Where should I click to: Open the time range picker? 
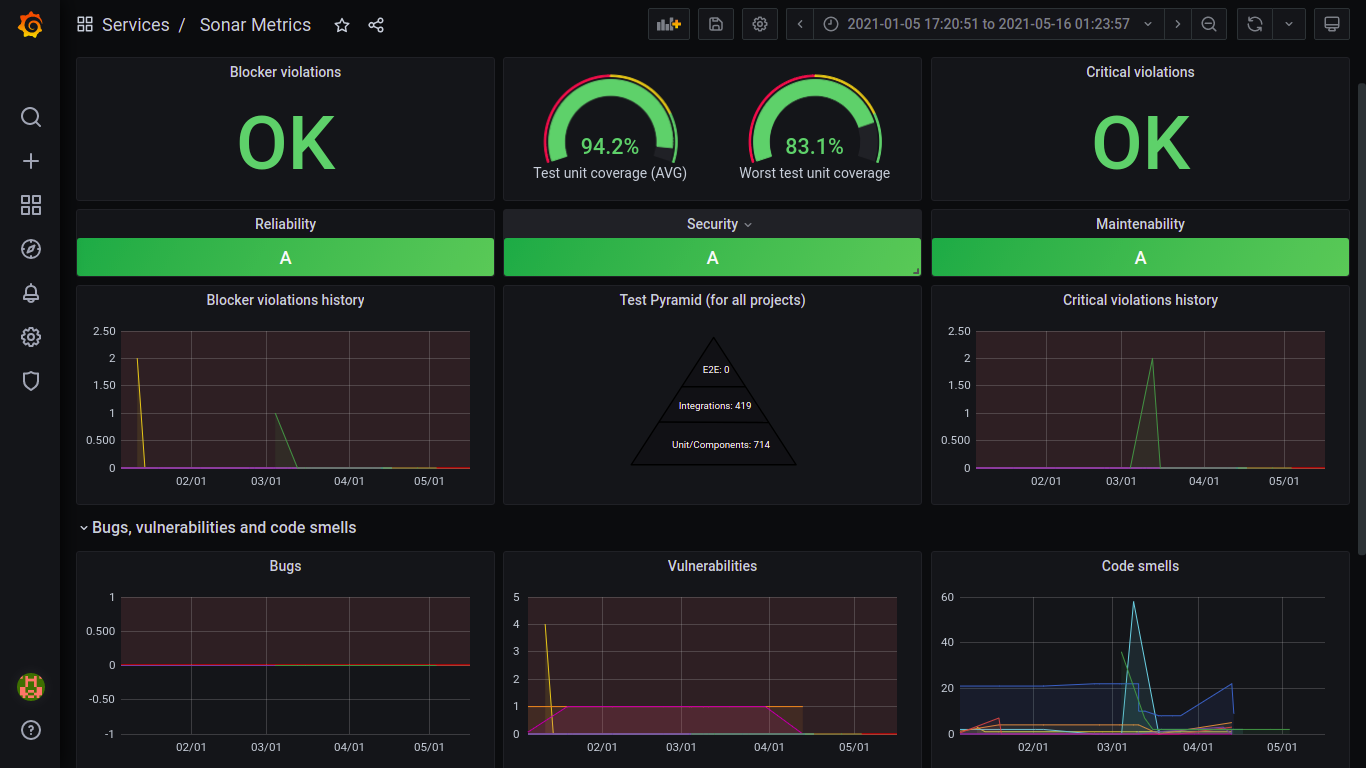pyautogui.click(x=989, y=24)
